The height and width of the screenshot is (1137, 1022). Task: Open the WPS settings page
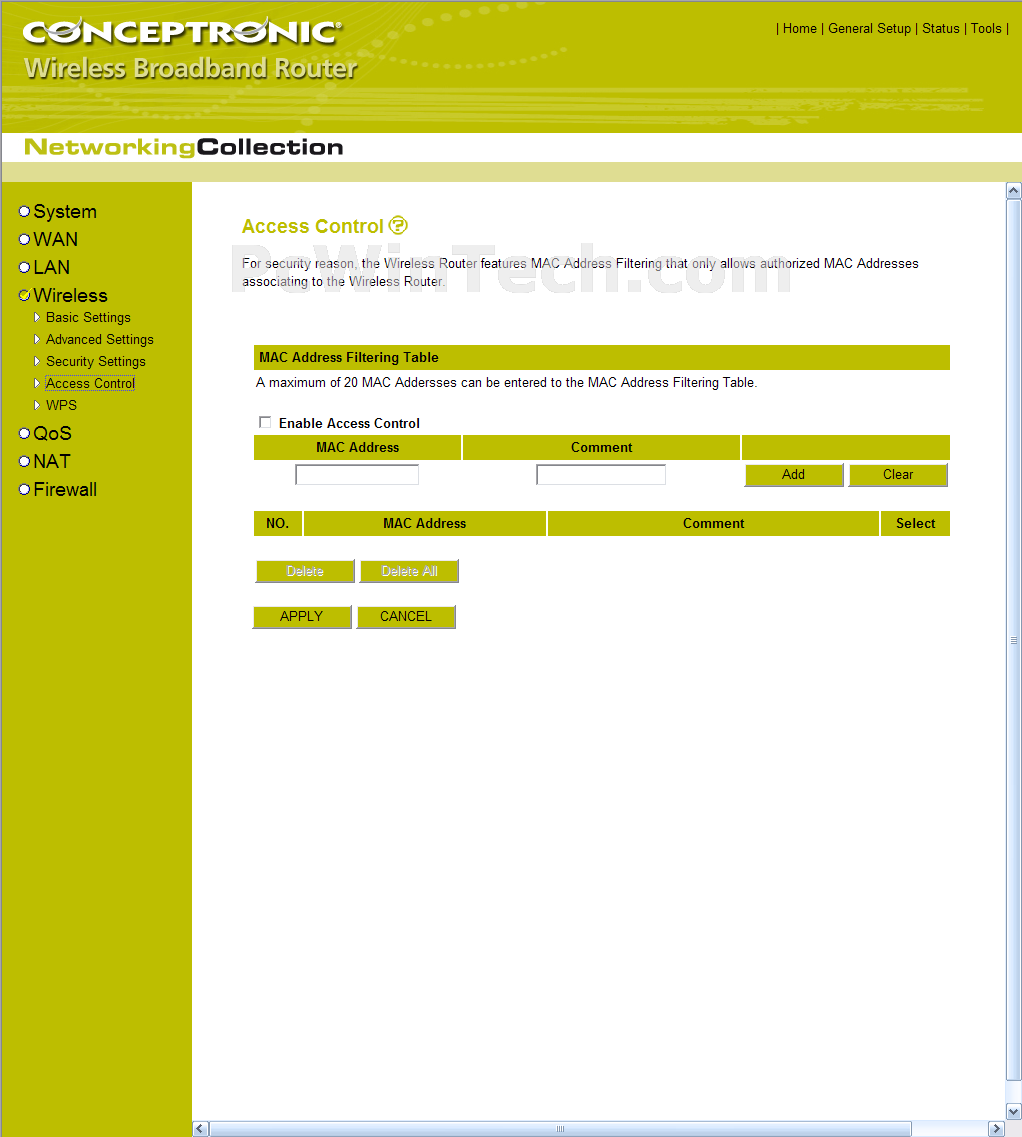pos(62,405)
